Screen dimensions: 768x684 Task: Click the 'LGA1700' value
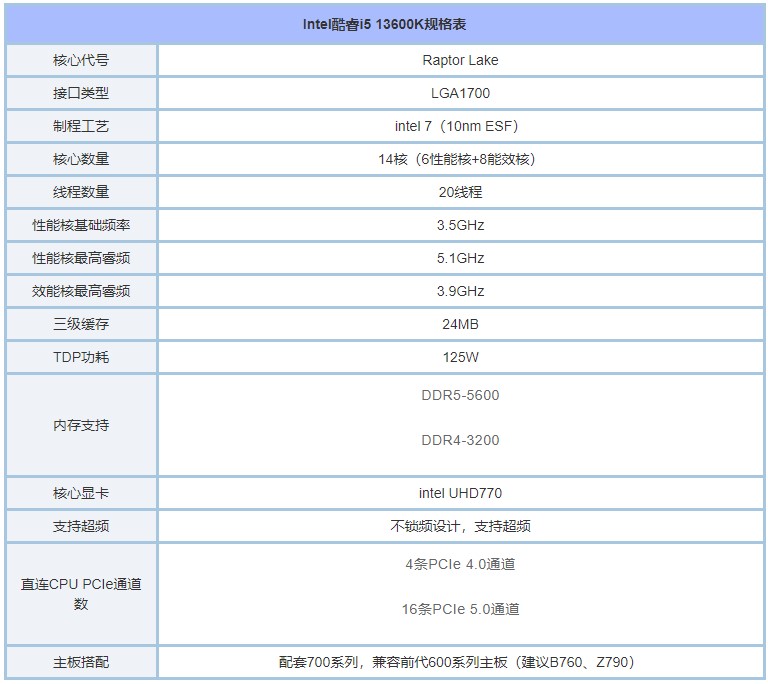tap(460, 93)
